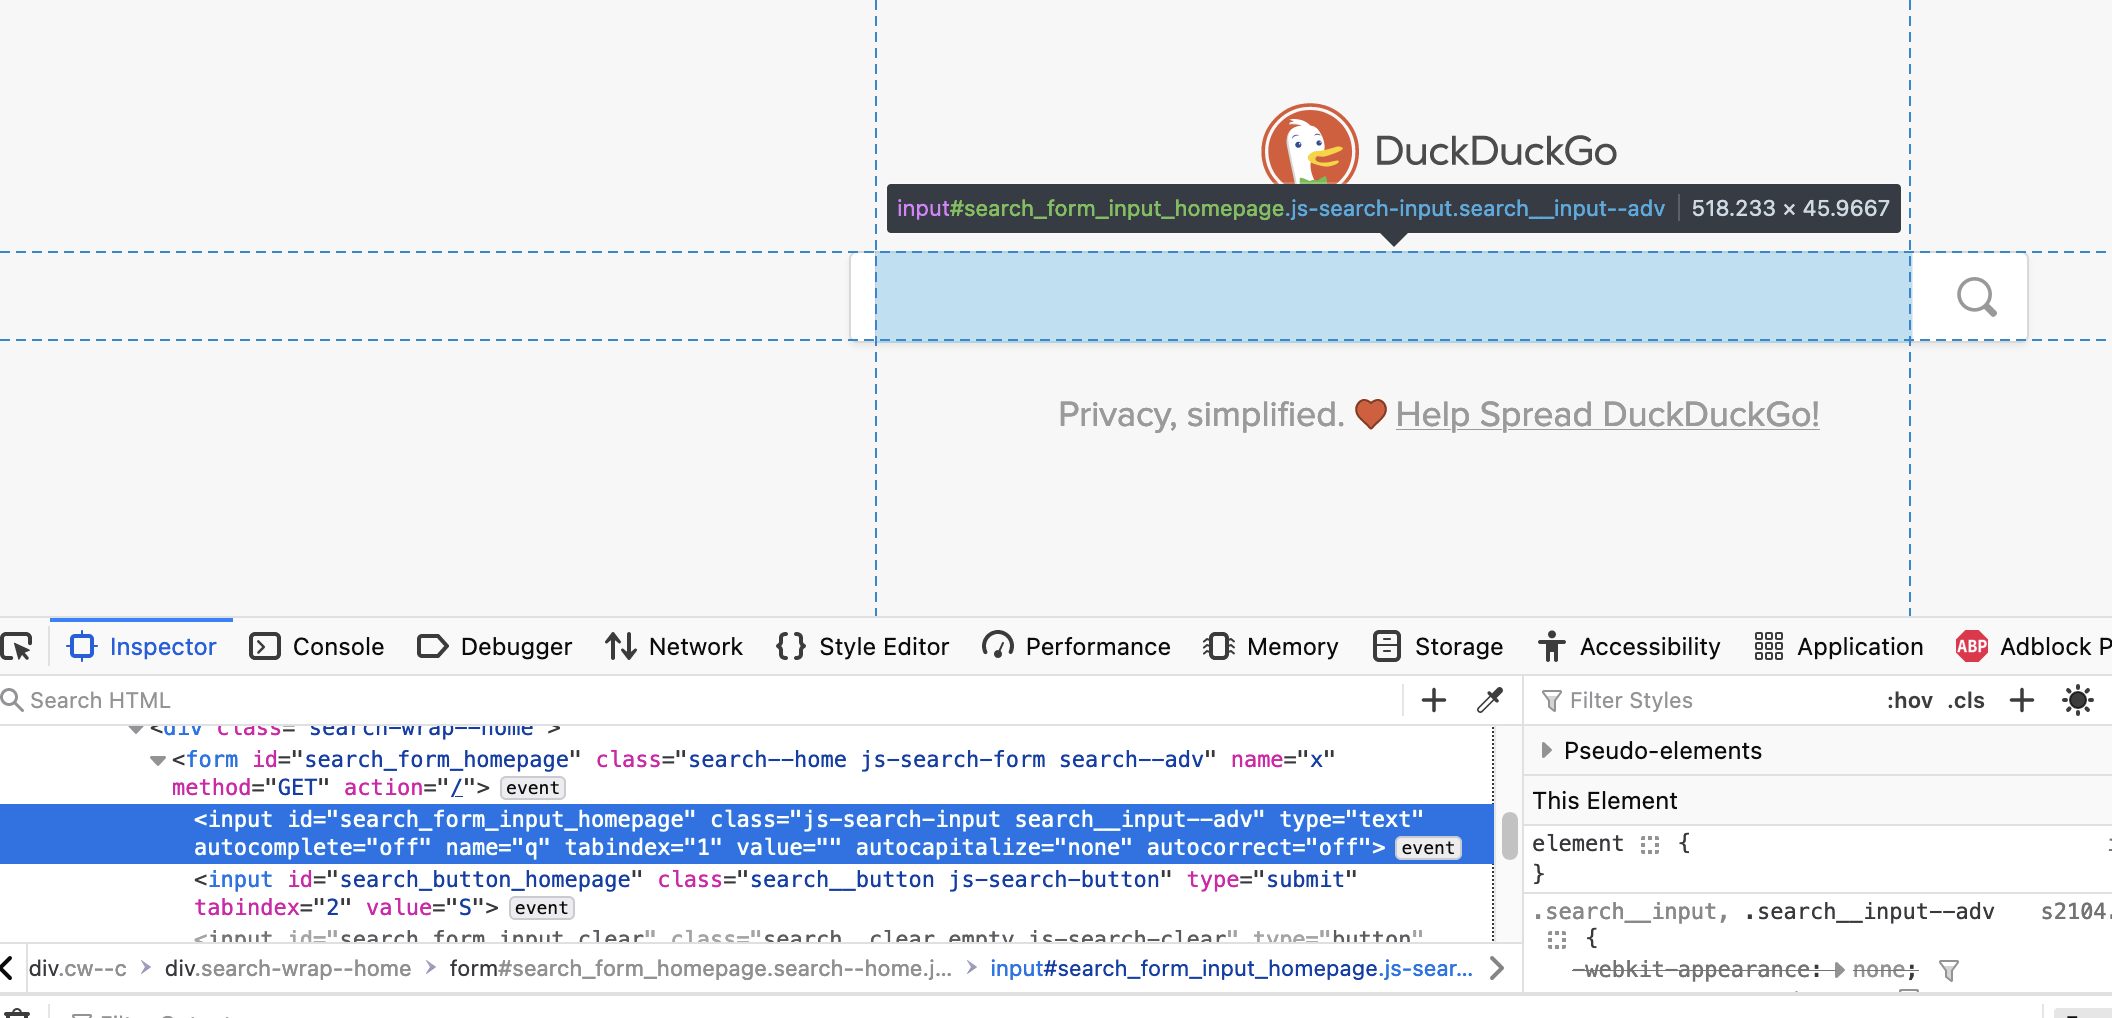Click the .search__input selector highlighter icon
2112x1018 pixels.
click(x=1557, y=940)
